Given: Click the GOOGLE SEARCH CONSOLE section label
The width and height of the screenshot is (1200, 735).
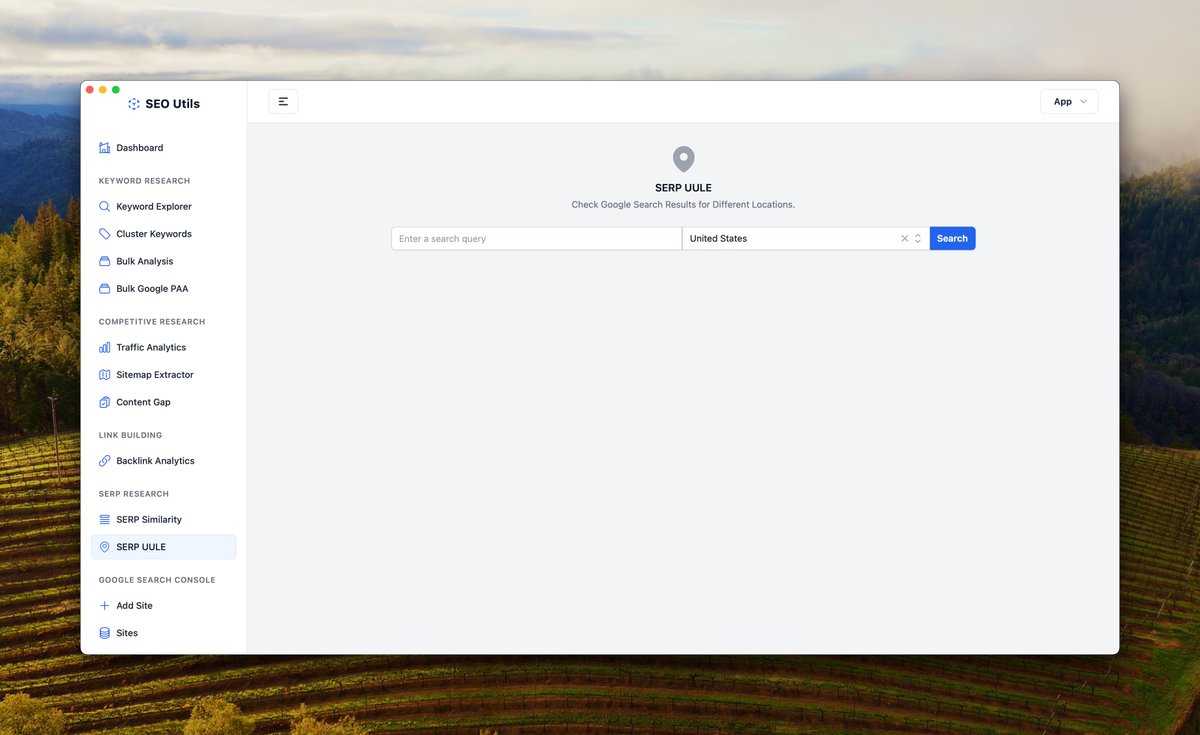Looking at the screenshot, I should click(157, 580).
